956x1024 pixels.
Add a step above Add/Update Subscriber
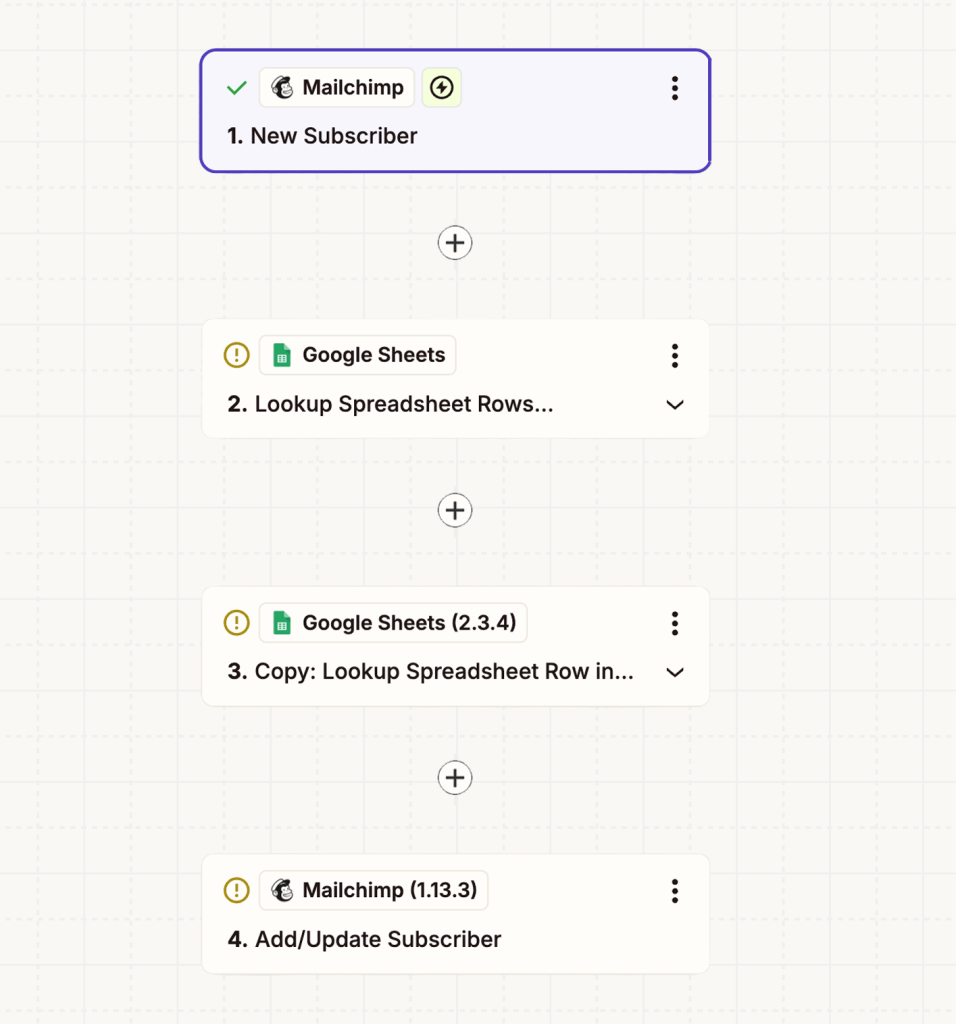click(x=455, y=778)
